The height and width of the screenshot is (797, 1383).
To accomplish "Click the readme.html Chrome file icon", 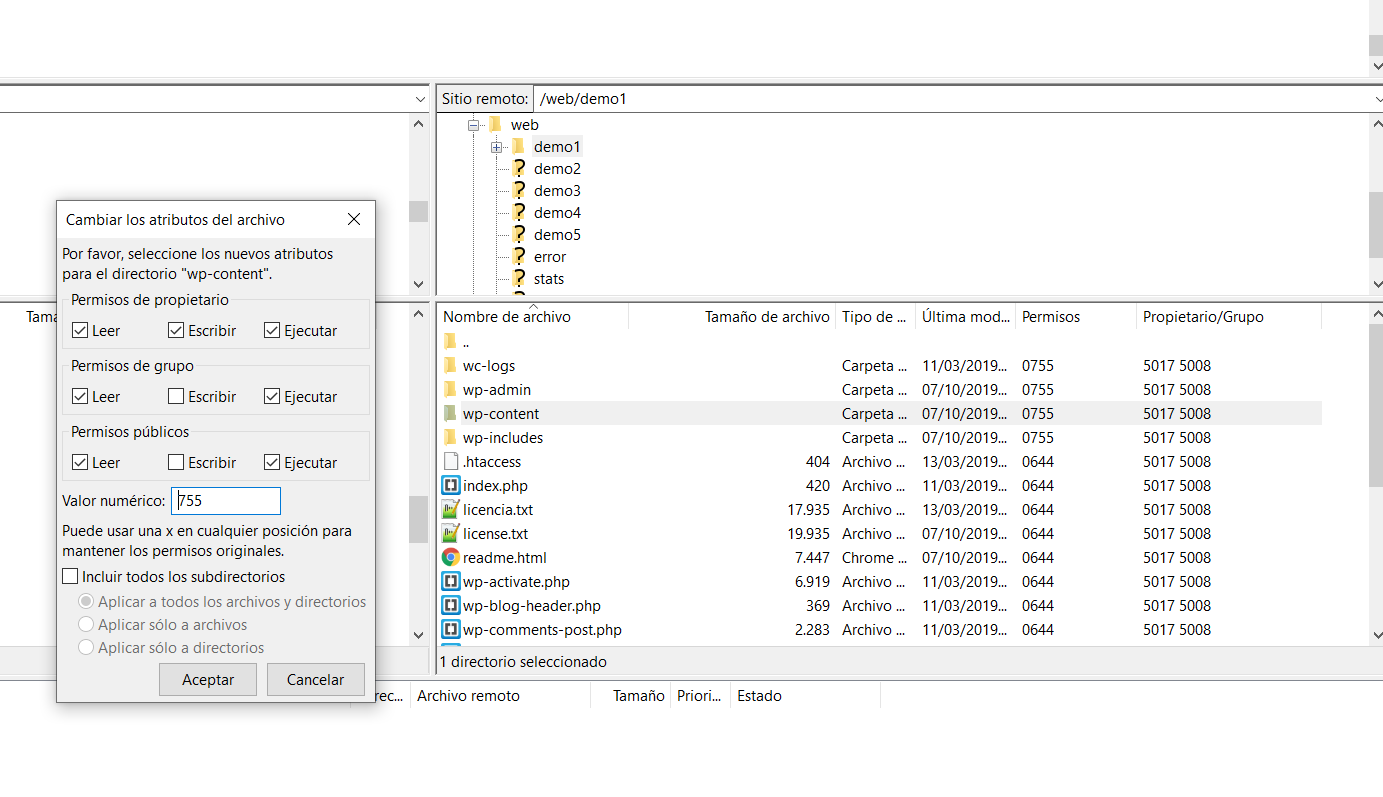I will pos(450,558).
